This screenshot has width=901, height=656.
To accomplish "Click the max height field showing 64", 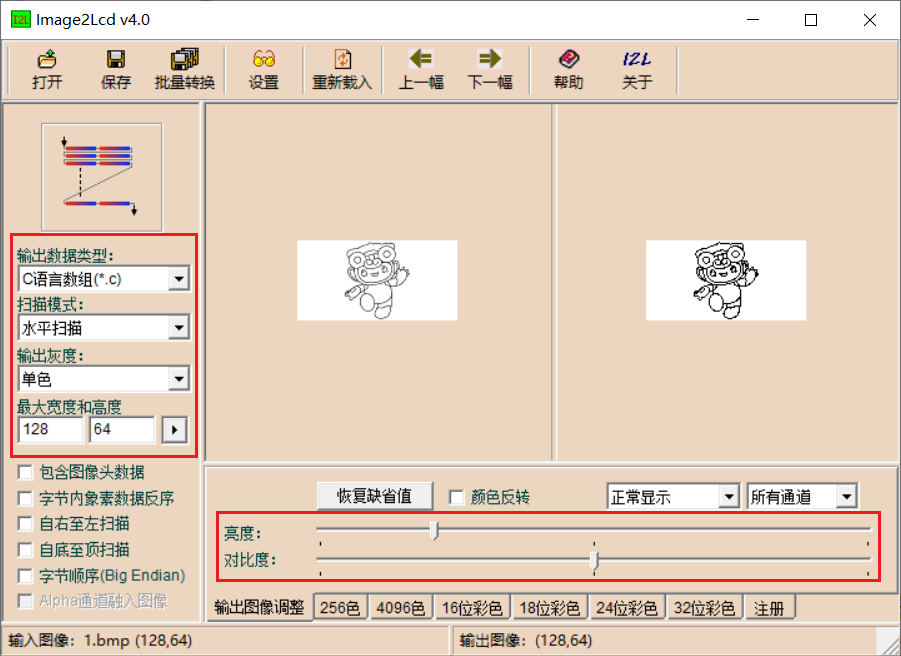I will click(x=122, y=430).
